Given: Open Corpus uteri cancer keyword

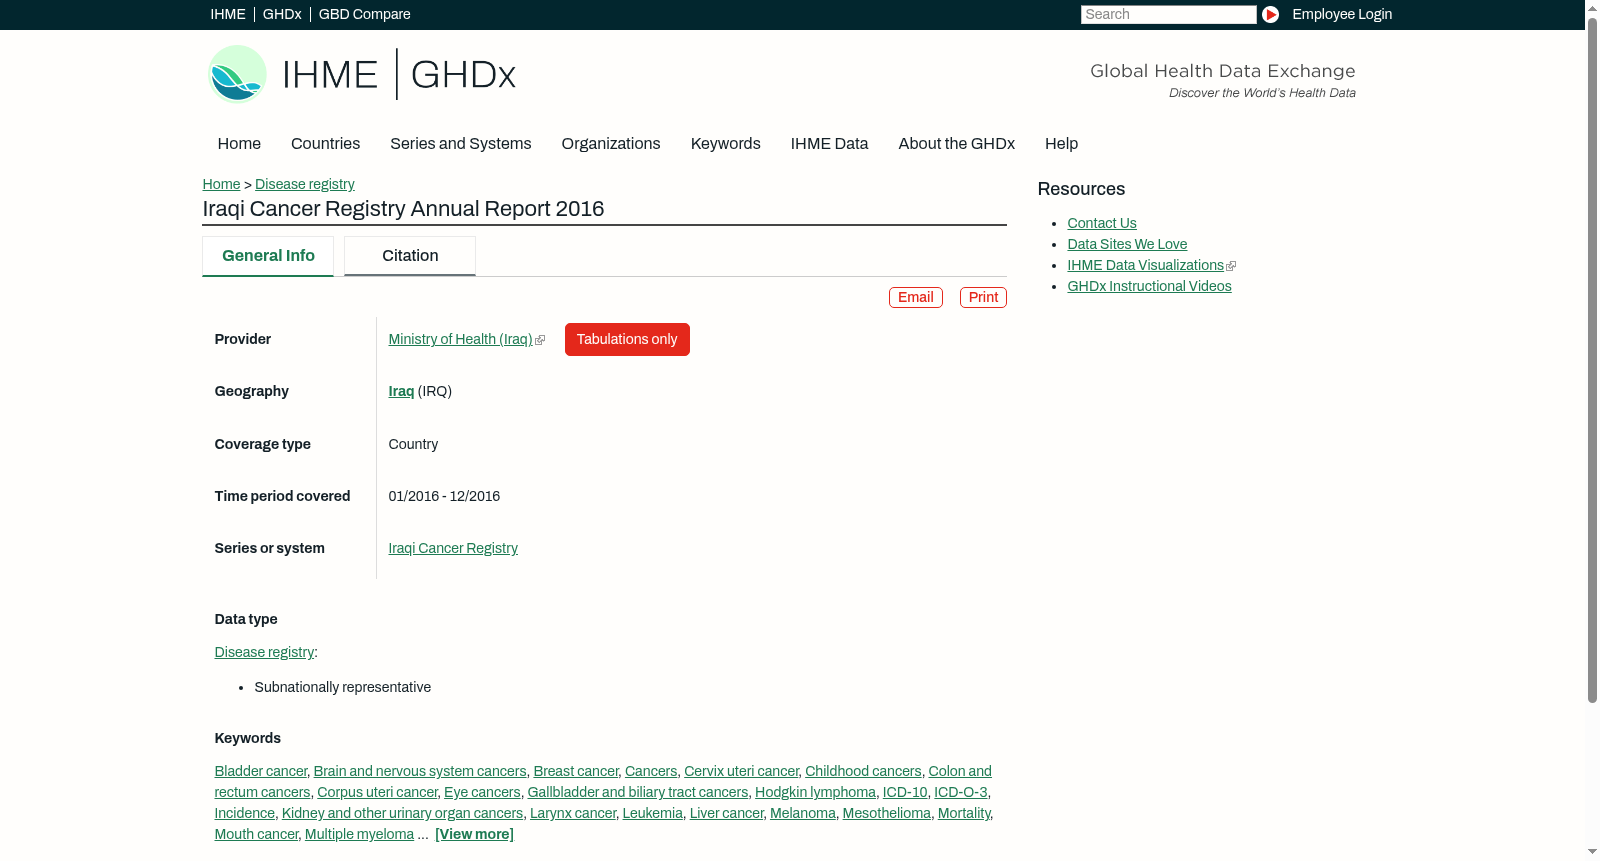Looking at the screenshot, I should pyautogui.click(x=377, y=792).
